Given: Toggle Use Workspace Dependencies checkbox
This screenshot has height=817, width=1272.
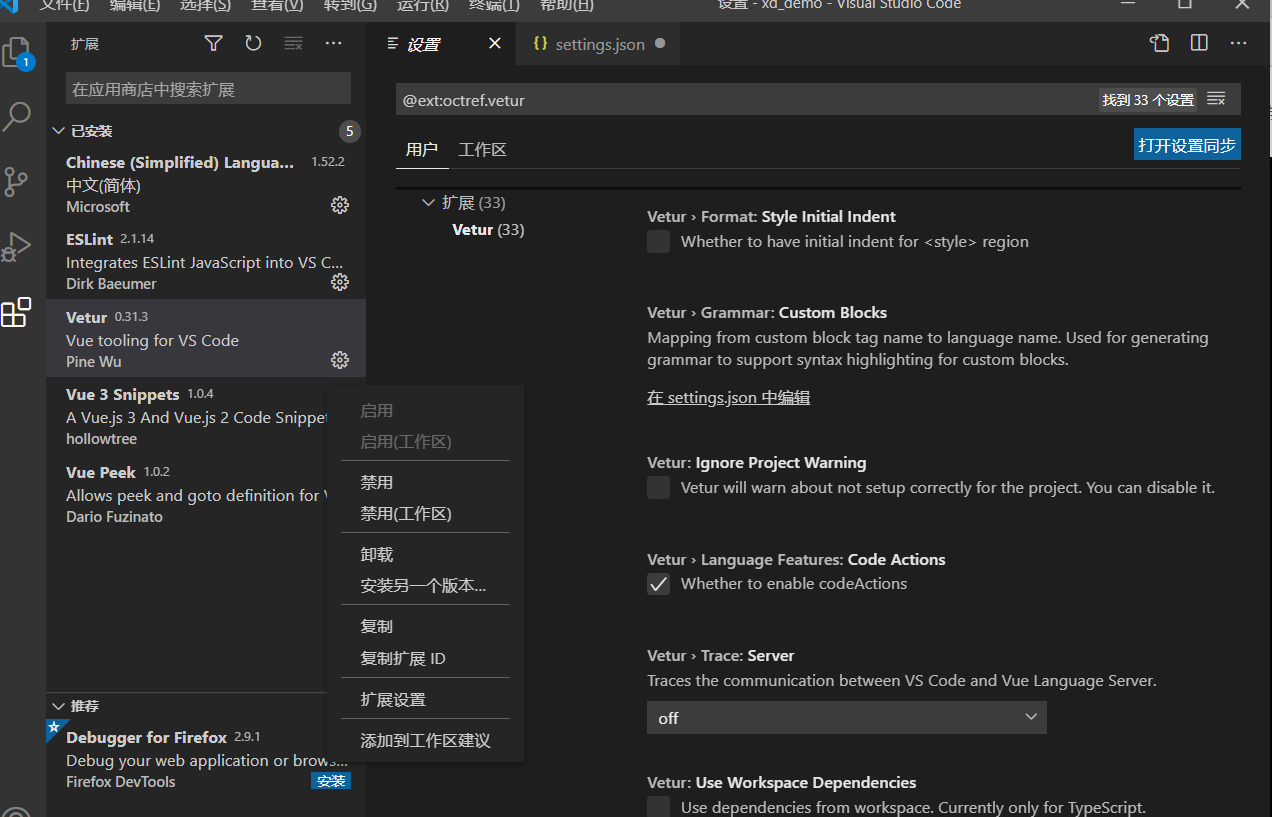Looking at the screenshot, I should pos(658,807).
